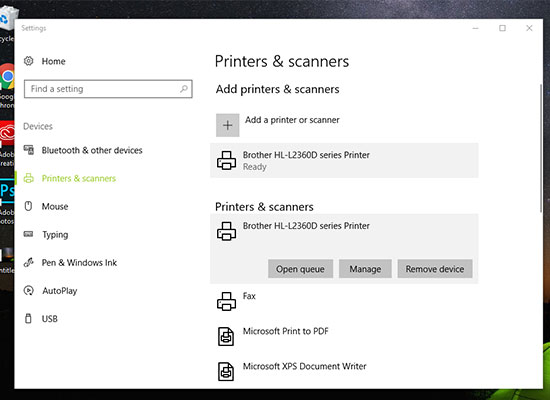This screenshot has width=550, height=400.
Task: Click Add a printer or scanner
Action: click(x=292, y=120)
